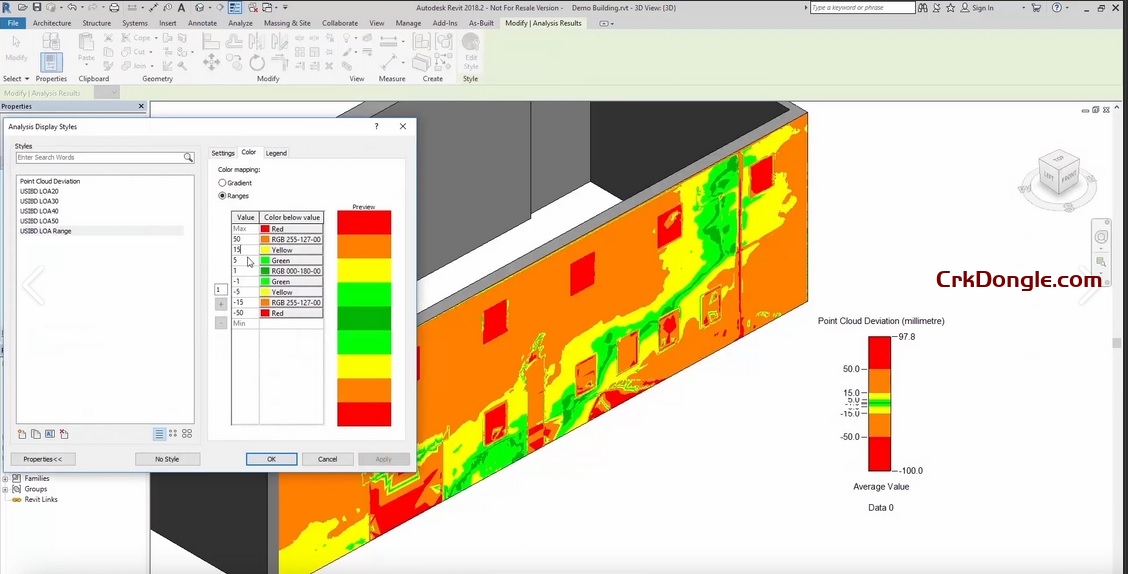Click the binoculars search icon
Image resolution: width=1128 pixels, height=574 pixels.
click(924, 8)
